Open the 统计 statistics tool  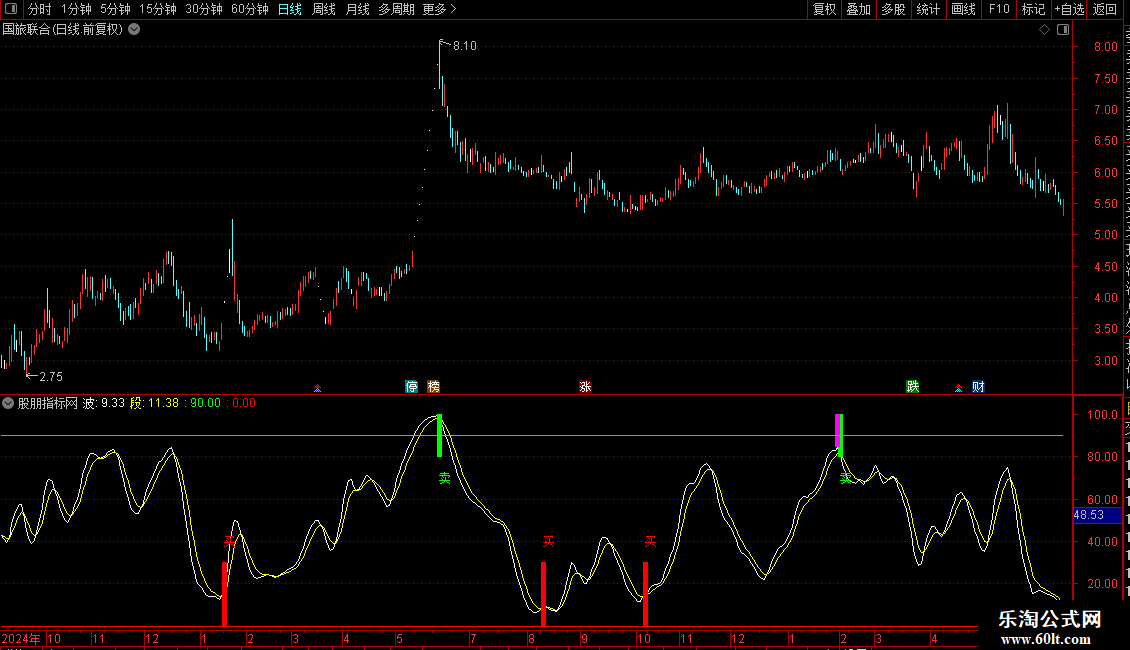(927, 9)
